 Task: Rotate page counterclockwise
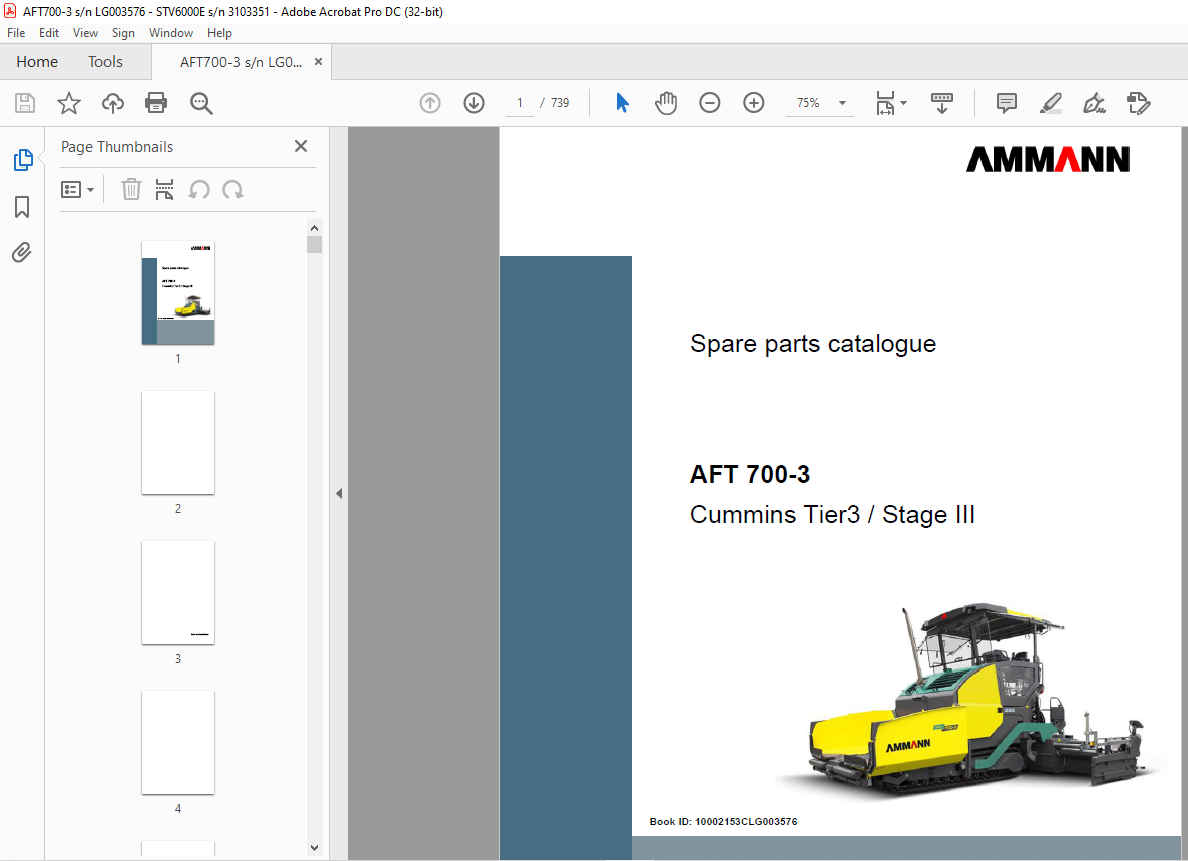tap(199, 189)
